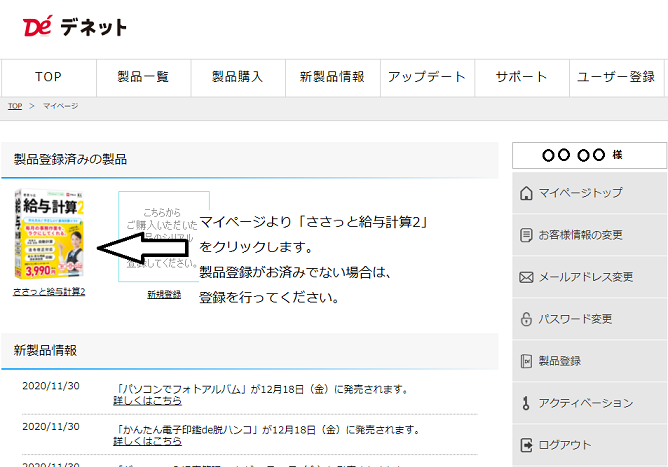Image resolution: width=668 pixels, height=467 pixels.
Task: Open the 製品一覧 menu item
Action: [144, 78]
